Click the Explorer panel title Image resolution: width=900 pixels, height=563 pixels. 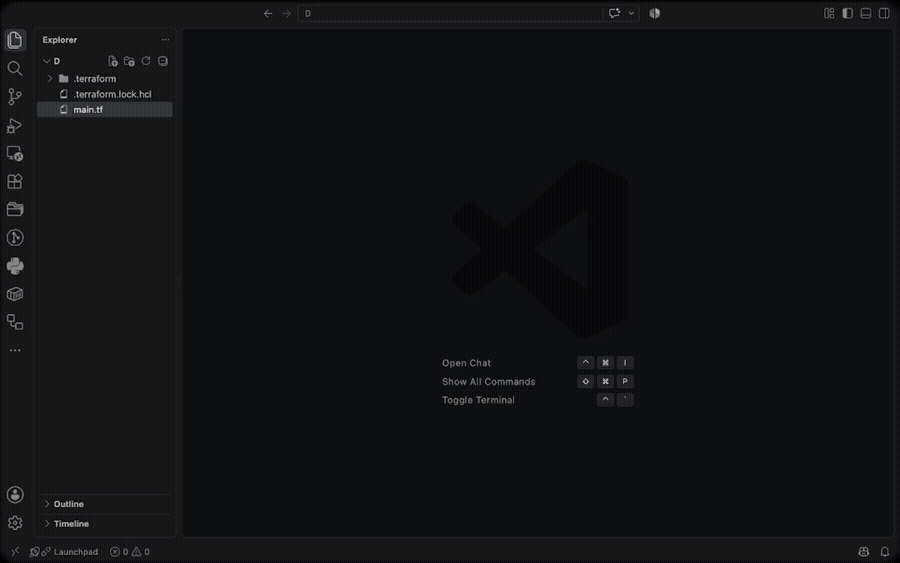(x=60, y=40)
